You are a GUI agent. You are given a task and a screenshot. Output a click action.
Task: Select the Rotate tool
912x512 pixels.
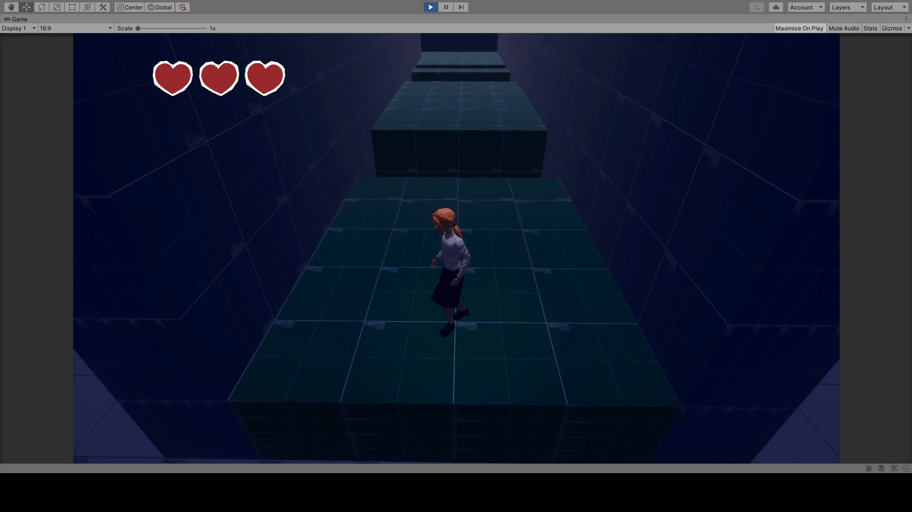pyautogui.click(x=42, y=7)
